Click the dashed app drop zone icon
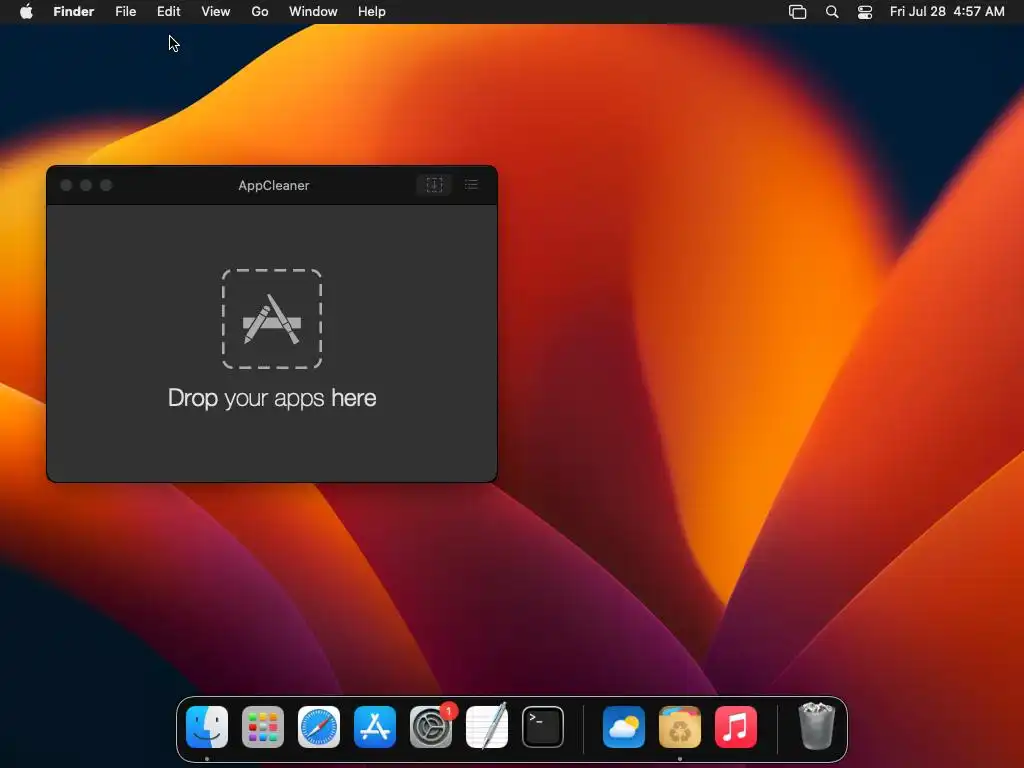 click(x=272, y=319)
